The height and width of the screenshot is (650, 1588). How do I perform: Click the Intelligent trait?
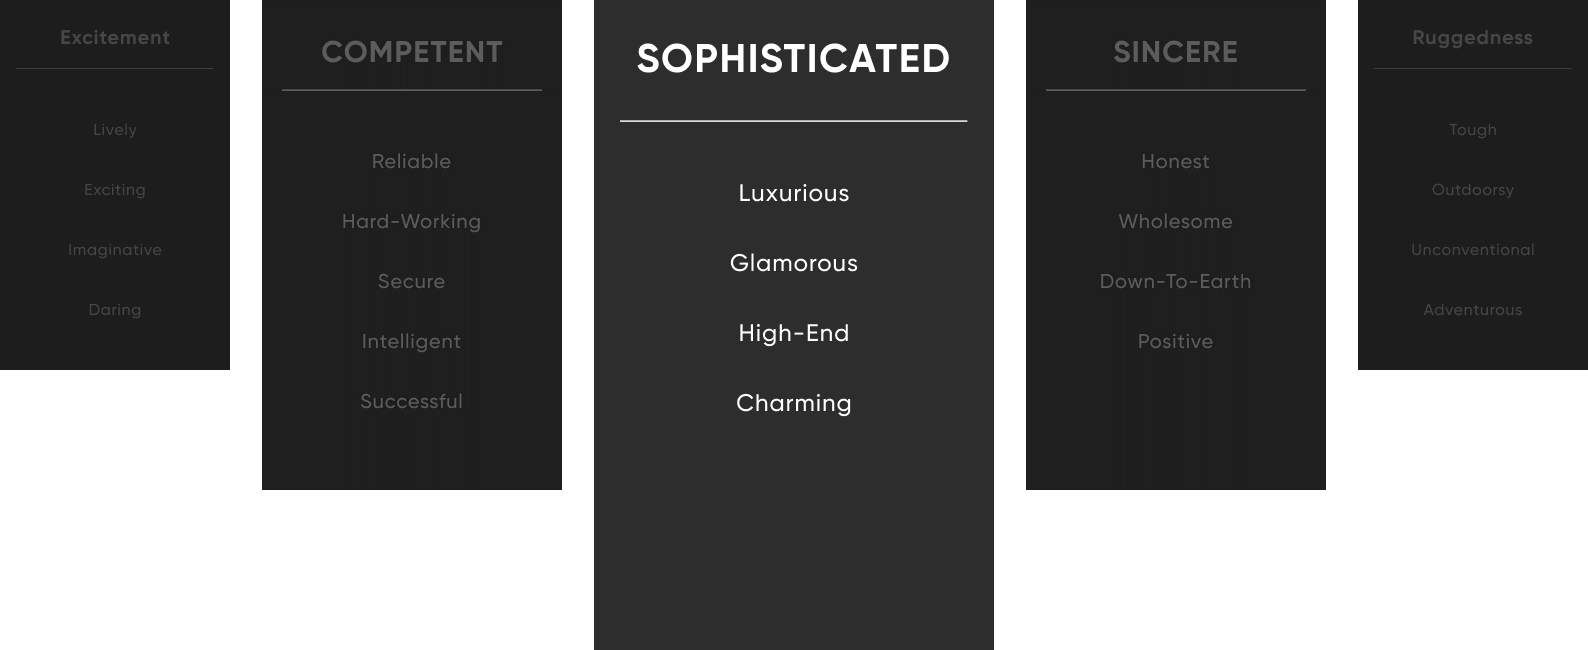click(411, 341)
